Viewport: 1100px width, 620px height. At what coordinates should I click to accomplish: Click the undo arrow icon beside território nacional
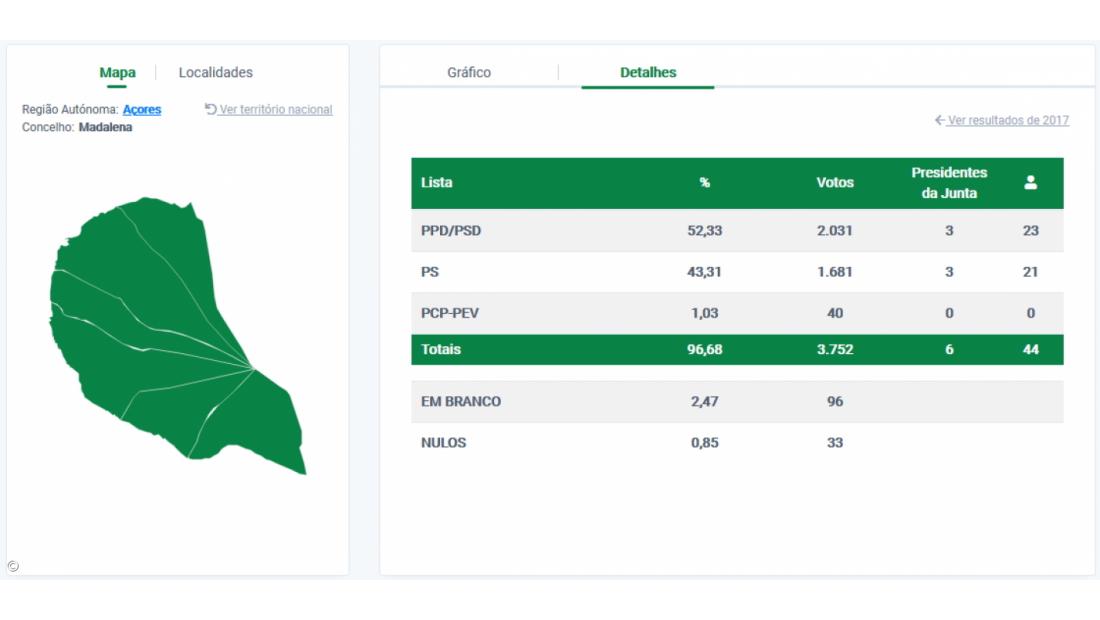coord(211,109)
